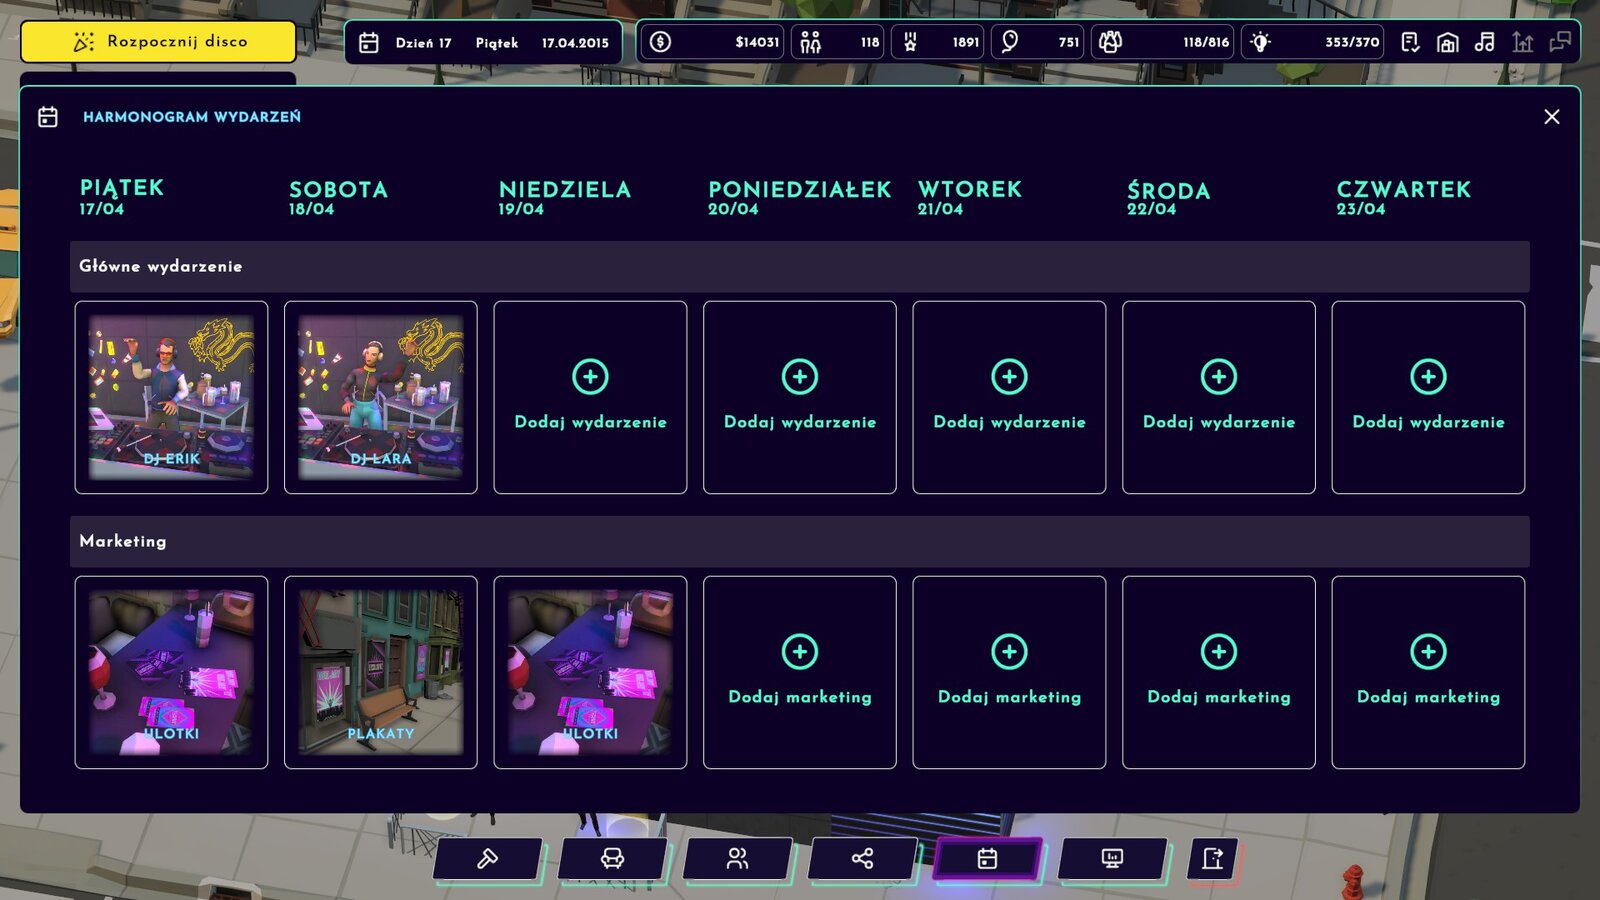1600x900 pixels.
Task: Add marketing for Poniedziałek 20/04
Action: tap(800, 672)
